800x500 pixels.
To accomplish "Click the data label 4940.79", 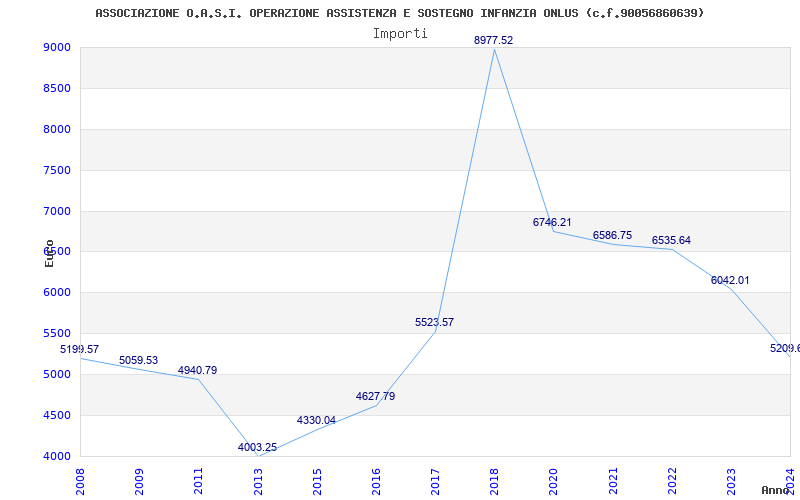I will pos(197,370).
